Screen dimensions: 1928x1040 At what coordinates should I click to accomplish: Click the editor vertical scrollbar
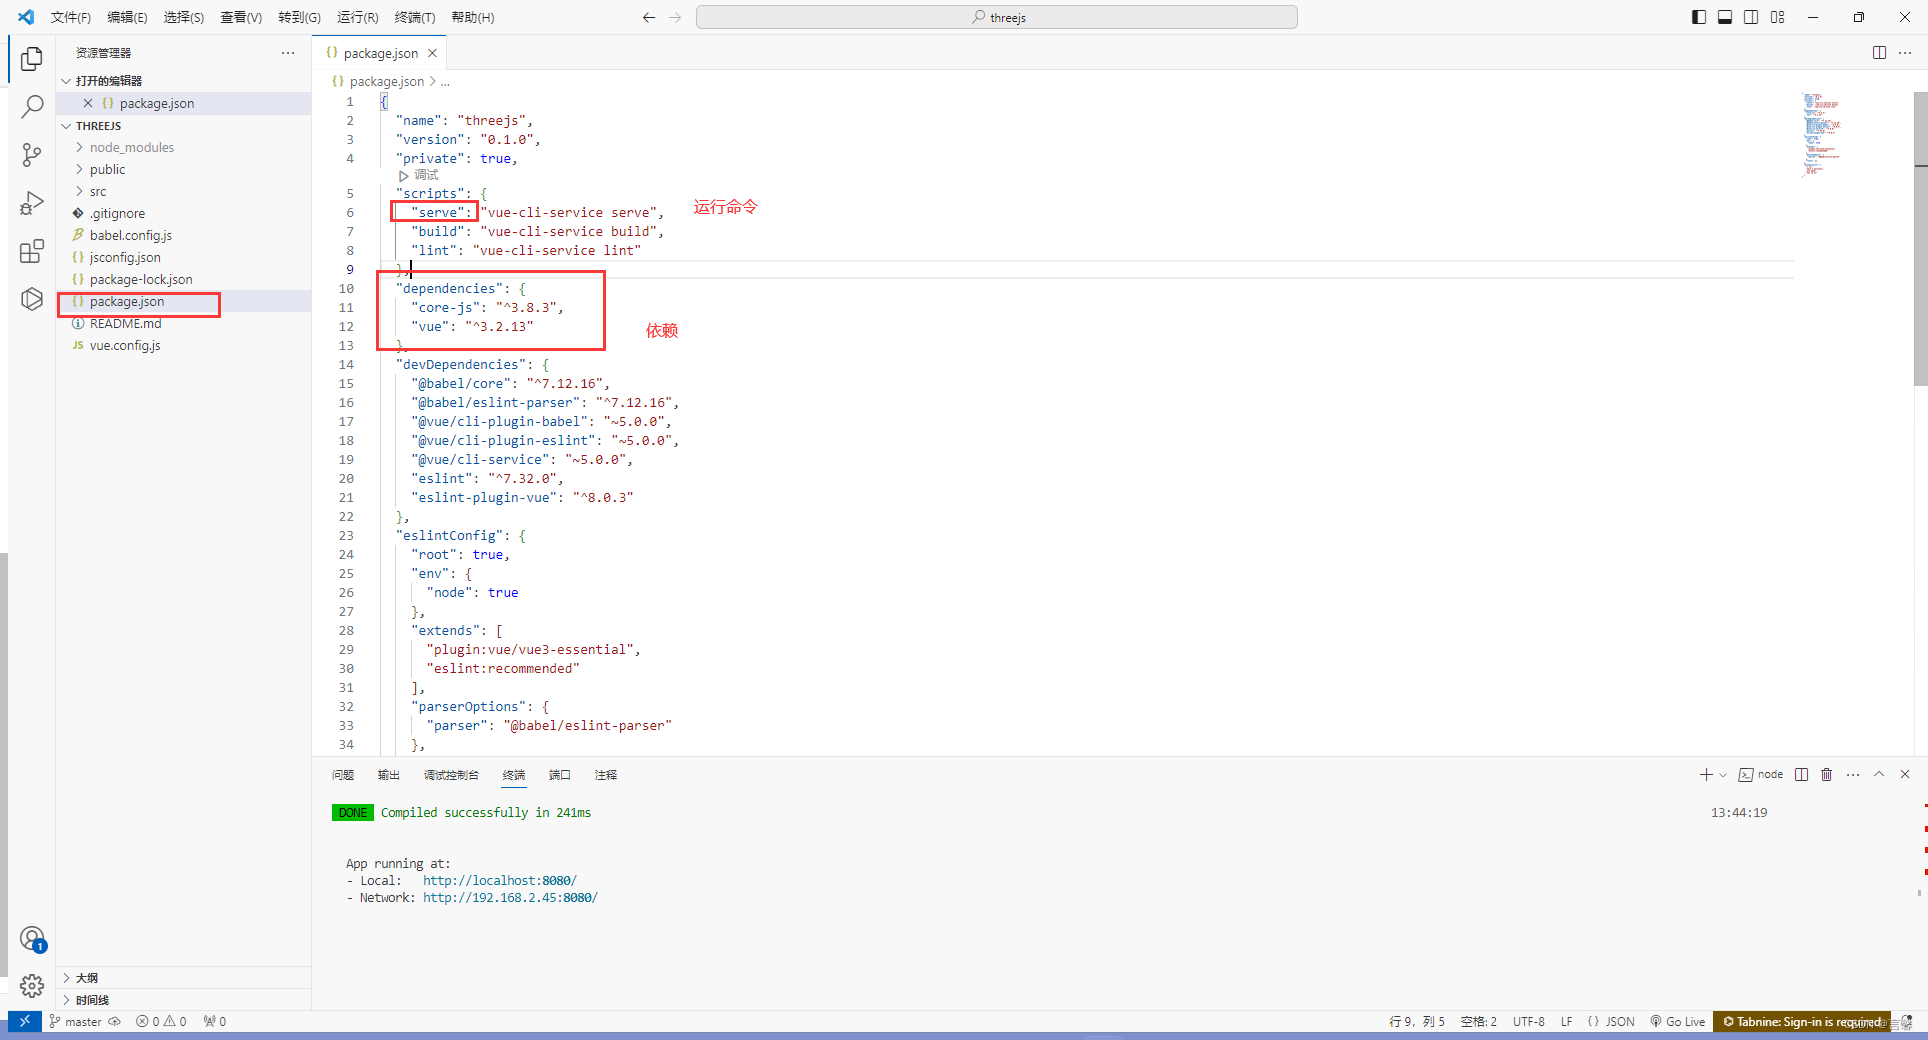pyautogui.click(x=1920, y=240)
